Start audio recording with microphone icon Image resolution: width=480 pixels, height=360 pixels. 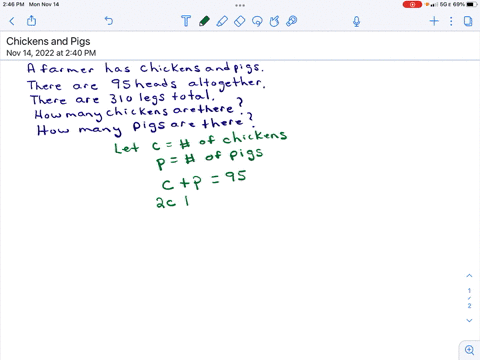pos(356,21)
